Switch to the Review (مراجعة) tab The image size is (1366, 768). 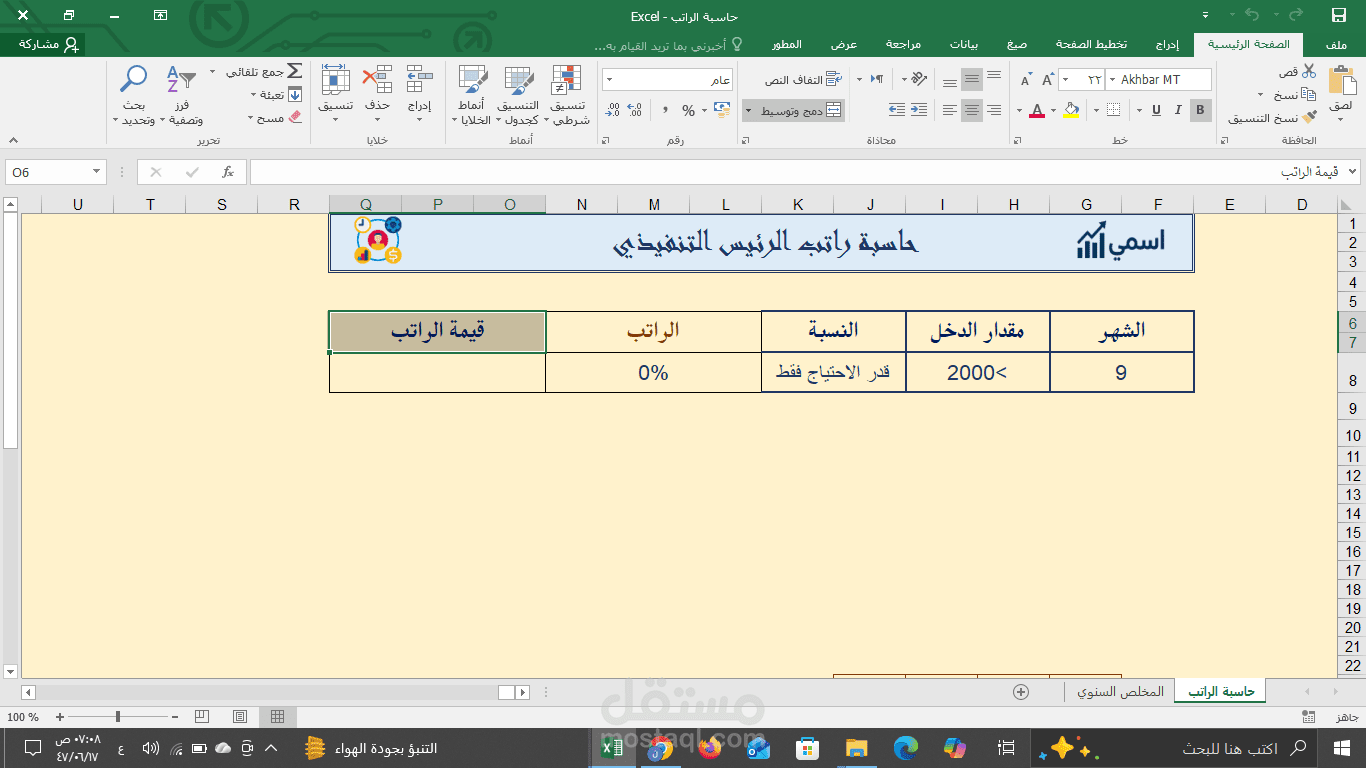903,45
